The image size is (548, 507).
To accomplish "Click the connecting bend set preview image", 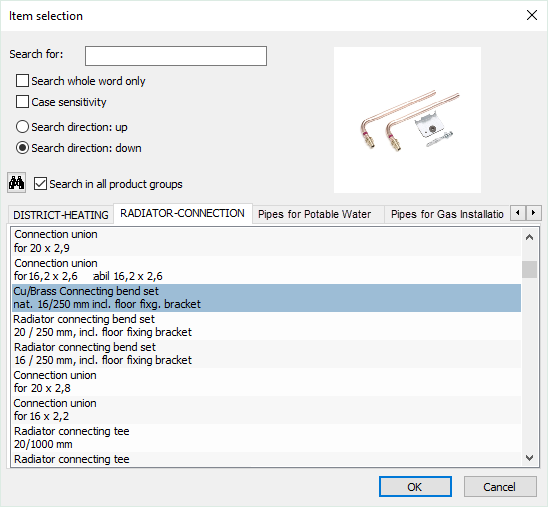I will tap(407, 120).
